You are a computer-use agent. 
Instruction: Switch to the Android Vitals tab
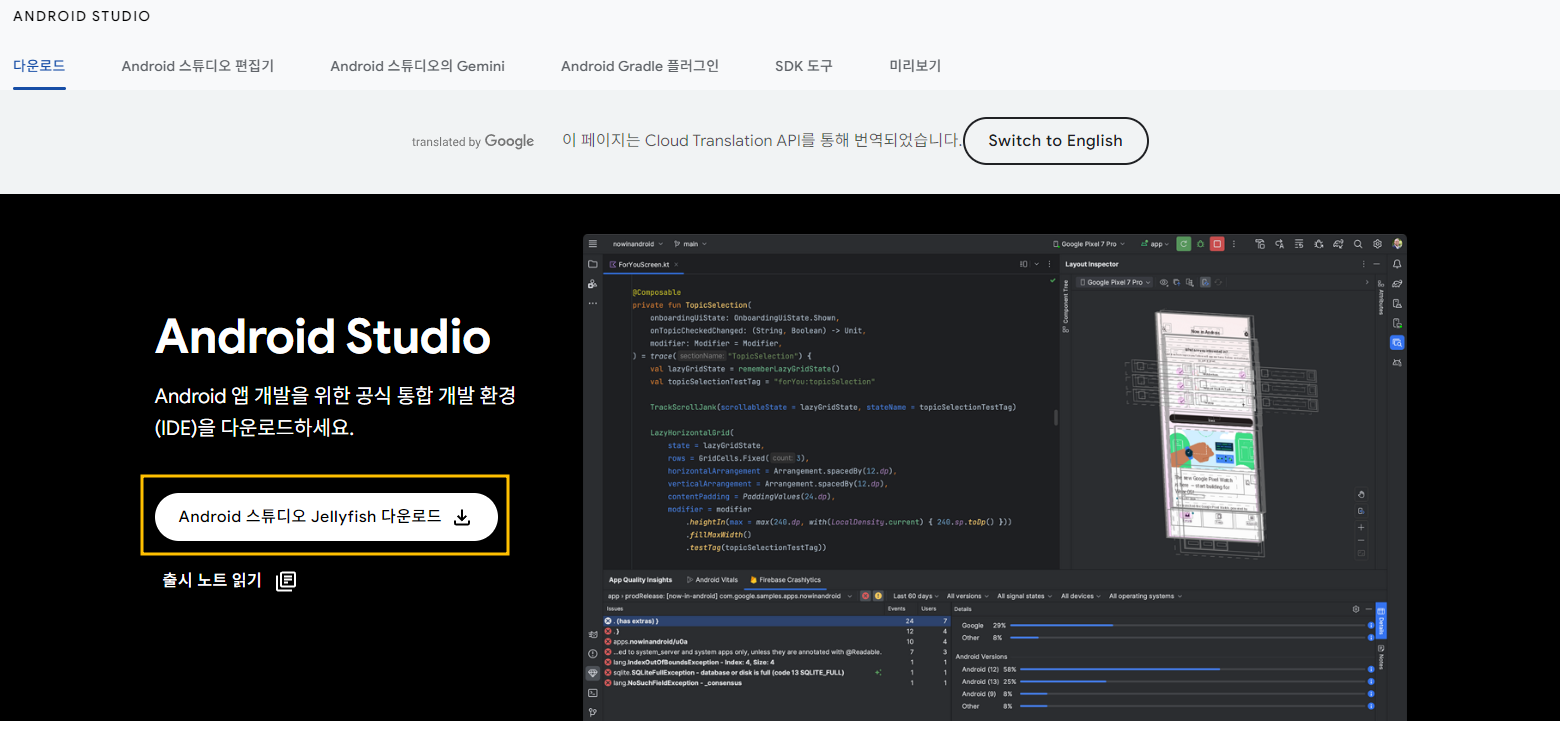tap(712, 579)
